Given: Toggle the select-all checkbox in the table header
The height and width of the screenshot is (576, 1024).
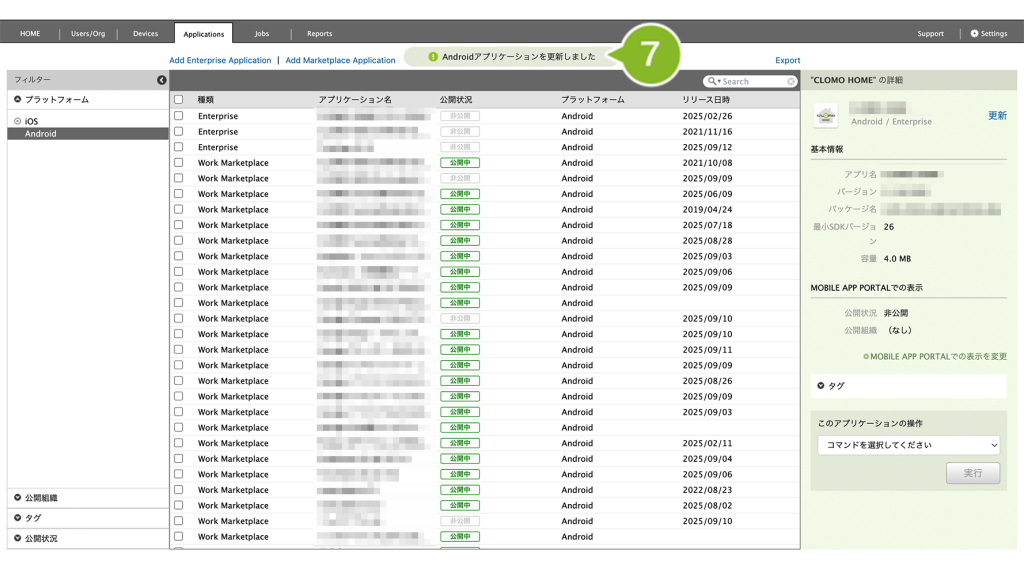Looking at the screenshot, I should 179,100.
